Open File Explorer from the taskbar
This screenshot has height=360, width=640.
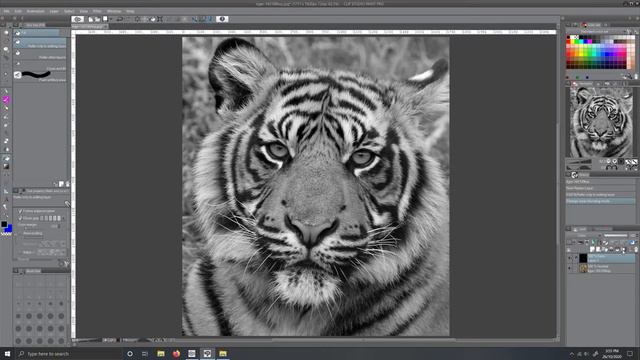click(x=161, y=353)
